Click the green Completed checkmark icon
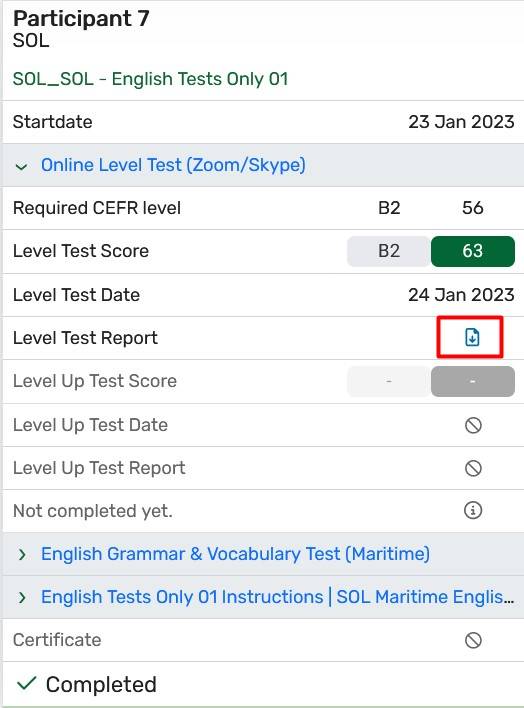Image resolution: width=524 pixels, height=708 pixels. point(26,684)
